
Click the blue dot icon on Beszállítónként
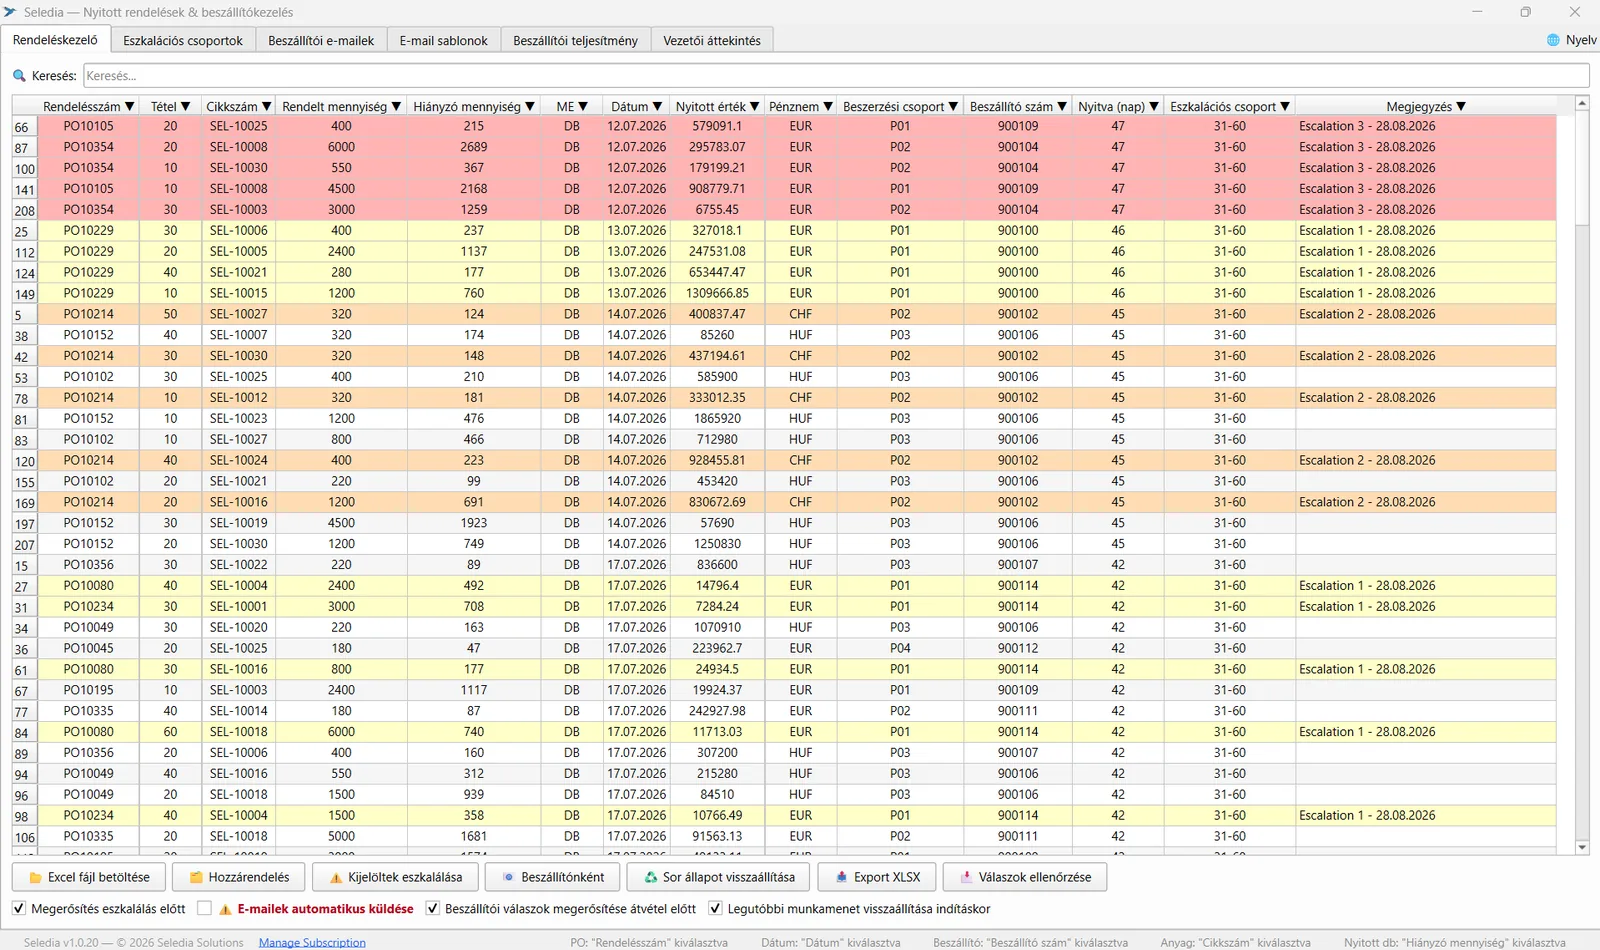tap(508, 877)
